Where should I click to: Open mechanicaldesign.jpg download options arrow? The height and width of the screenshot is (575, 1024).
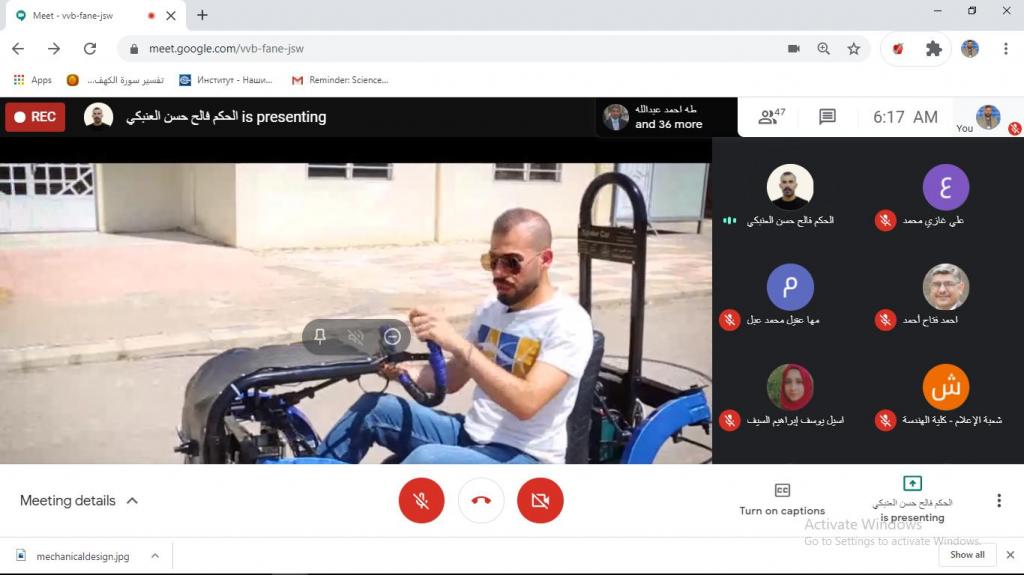click(155, 556)
